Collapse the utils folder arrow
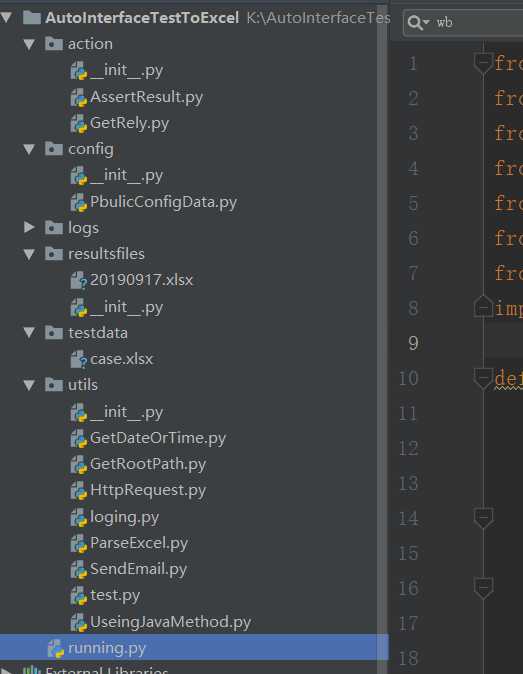This screenshot has height=674, width=523. coord(29,385)
